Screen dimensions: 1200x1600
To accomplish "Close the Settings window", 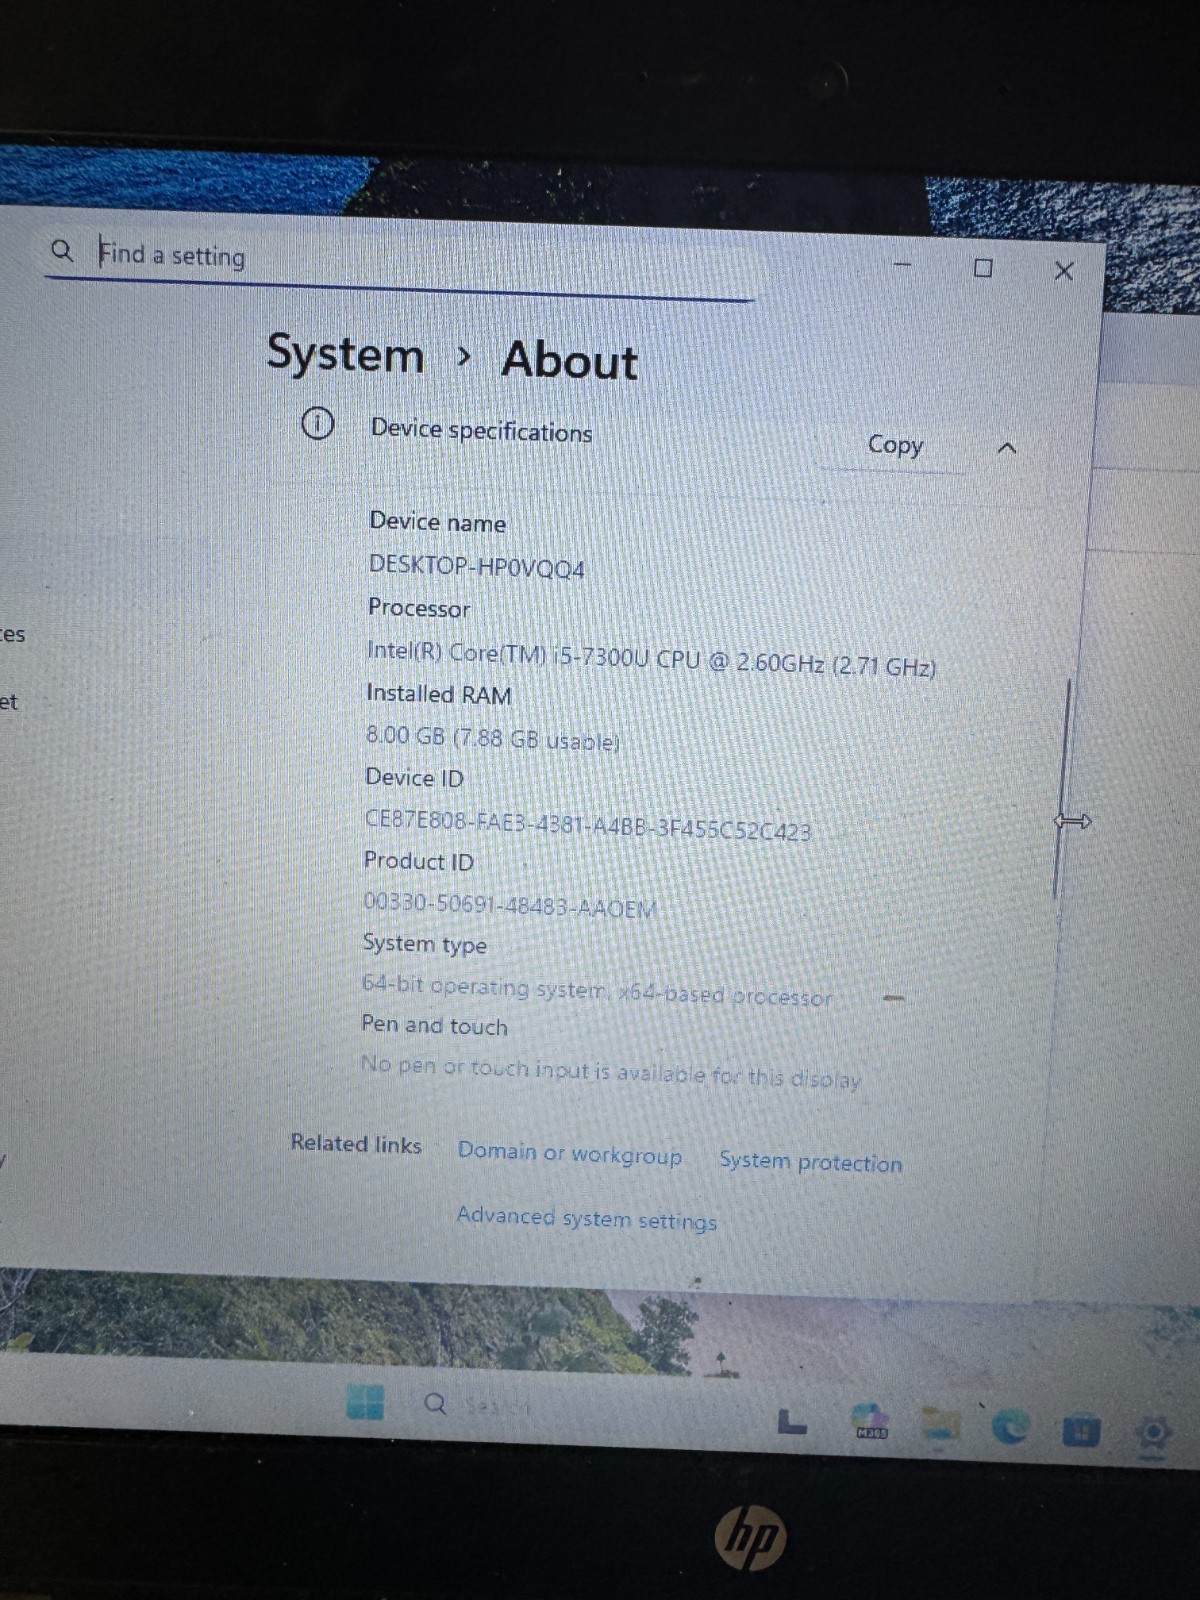I will [1064, 271].
